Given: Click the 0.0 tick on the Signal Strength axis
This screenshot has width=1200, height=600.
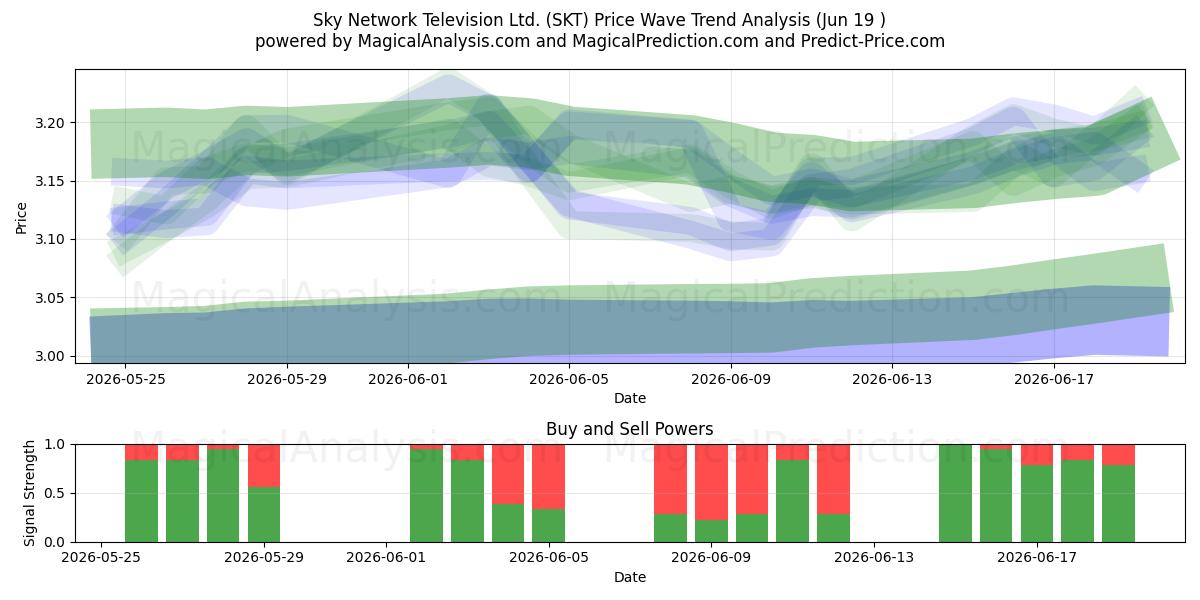Looking at the screenshot, I should coord(54,542).
